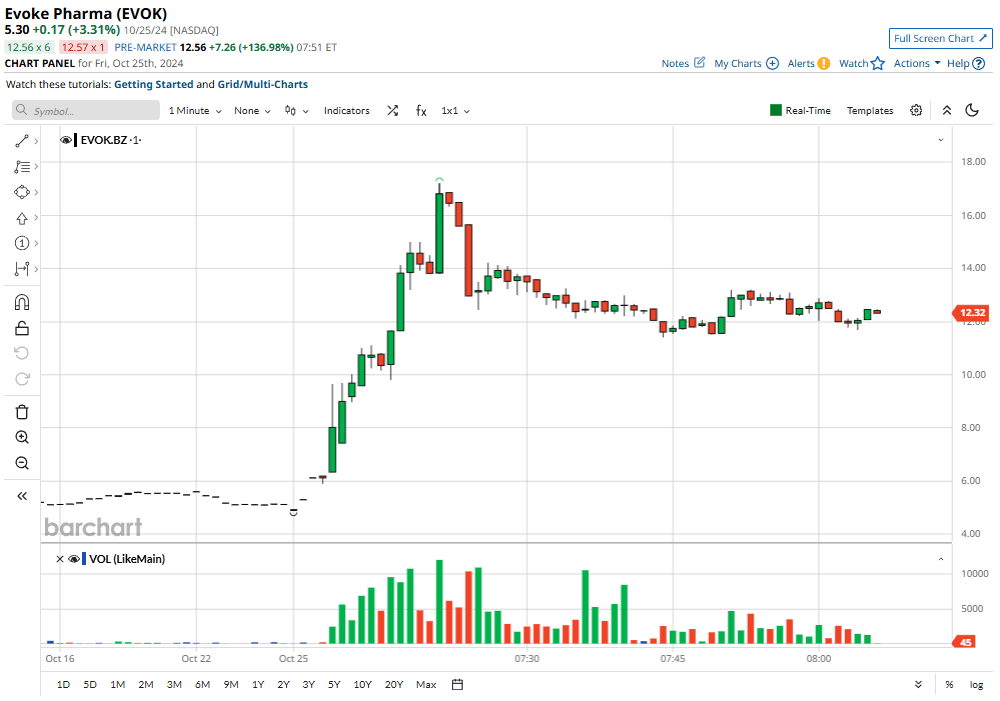
Task: Switch to dark mode moon icon
Action: coord(972,110)
